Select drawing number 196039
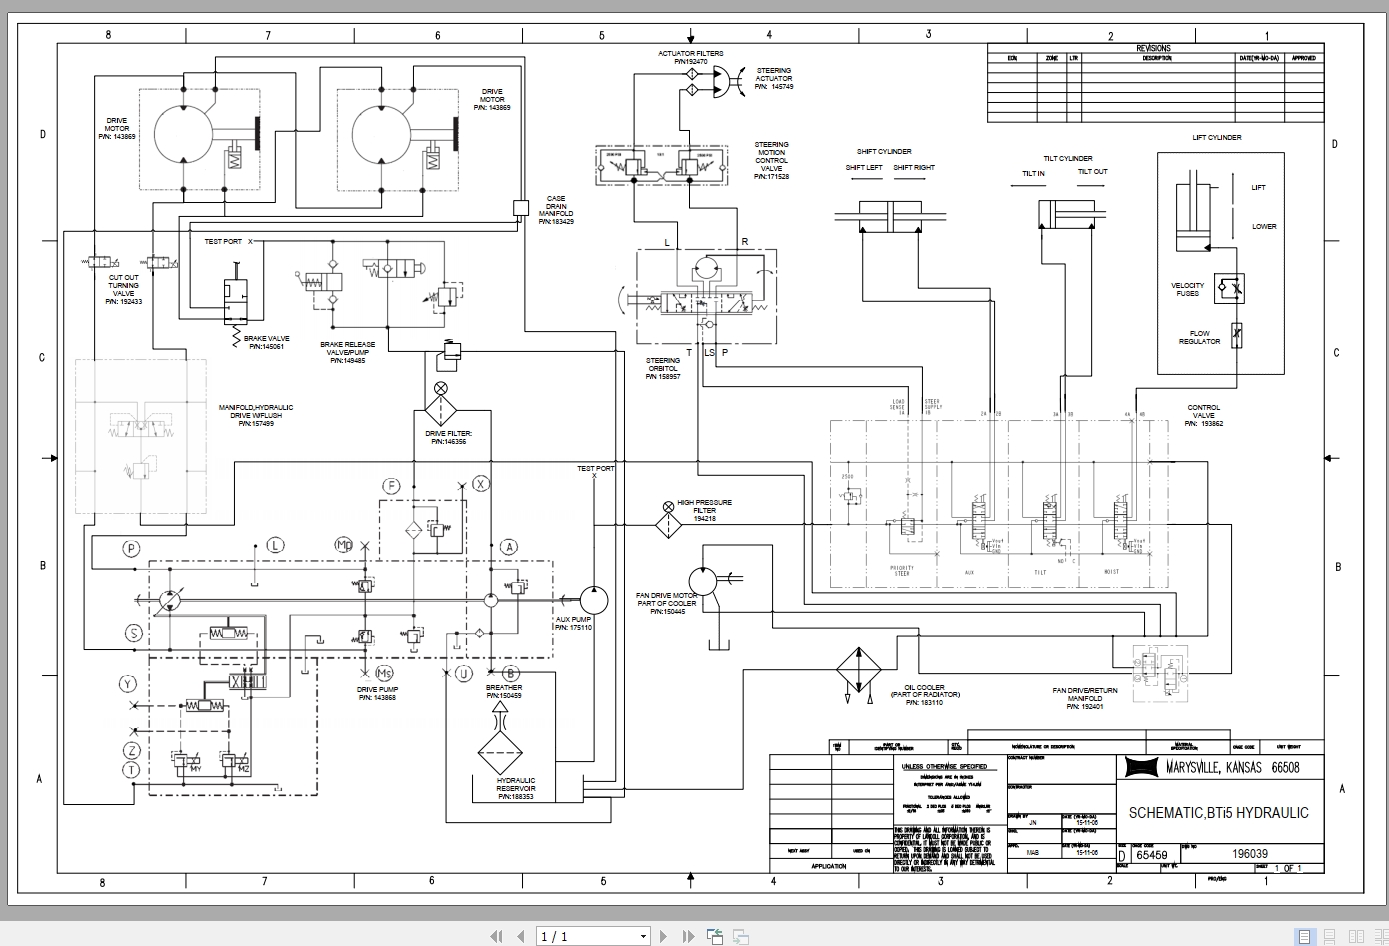Viewport: 1389px width, 946px height. (1250, 854)
